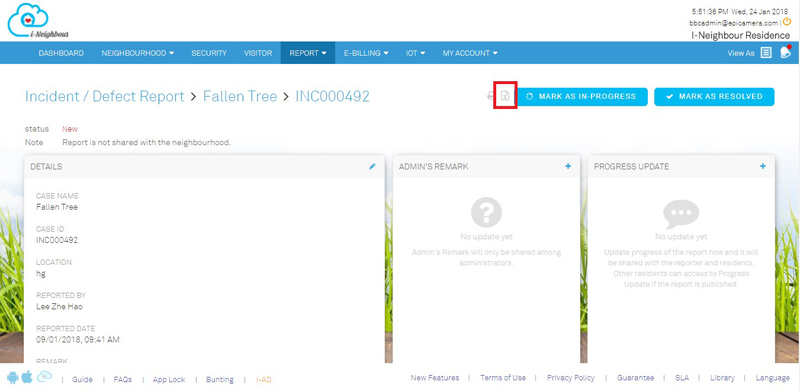
Task: Expand the IoT dropdown menu
Action: [x=415, y=53]
